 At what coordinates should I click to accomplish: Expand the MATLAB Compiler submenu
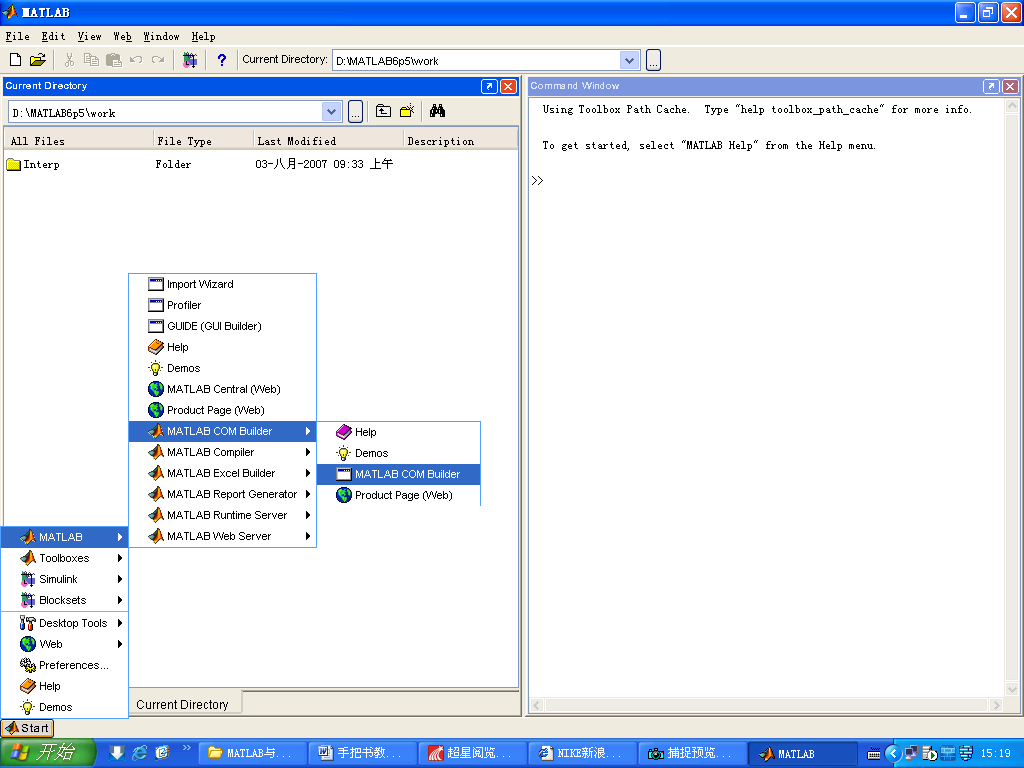[x=223, y=452]
